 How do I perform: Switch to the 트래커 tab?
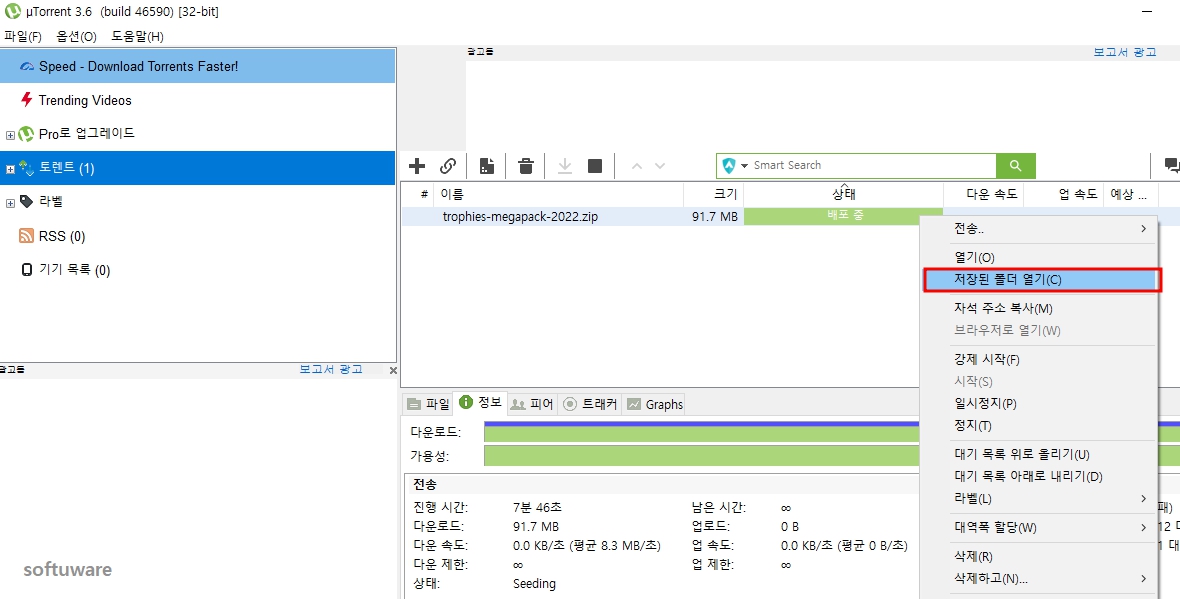(x=591, y=404)
